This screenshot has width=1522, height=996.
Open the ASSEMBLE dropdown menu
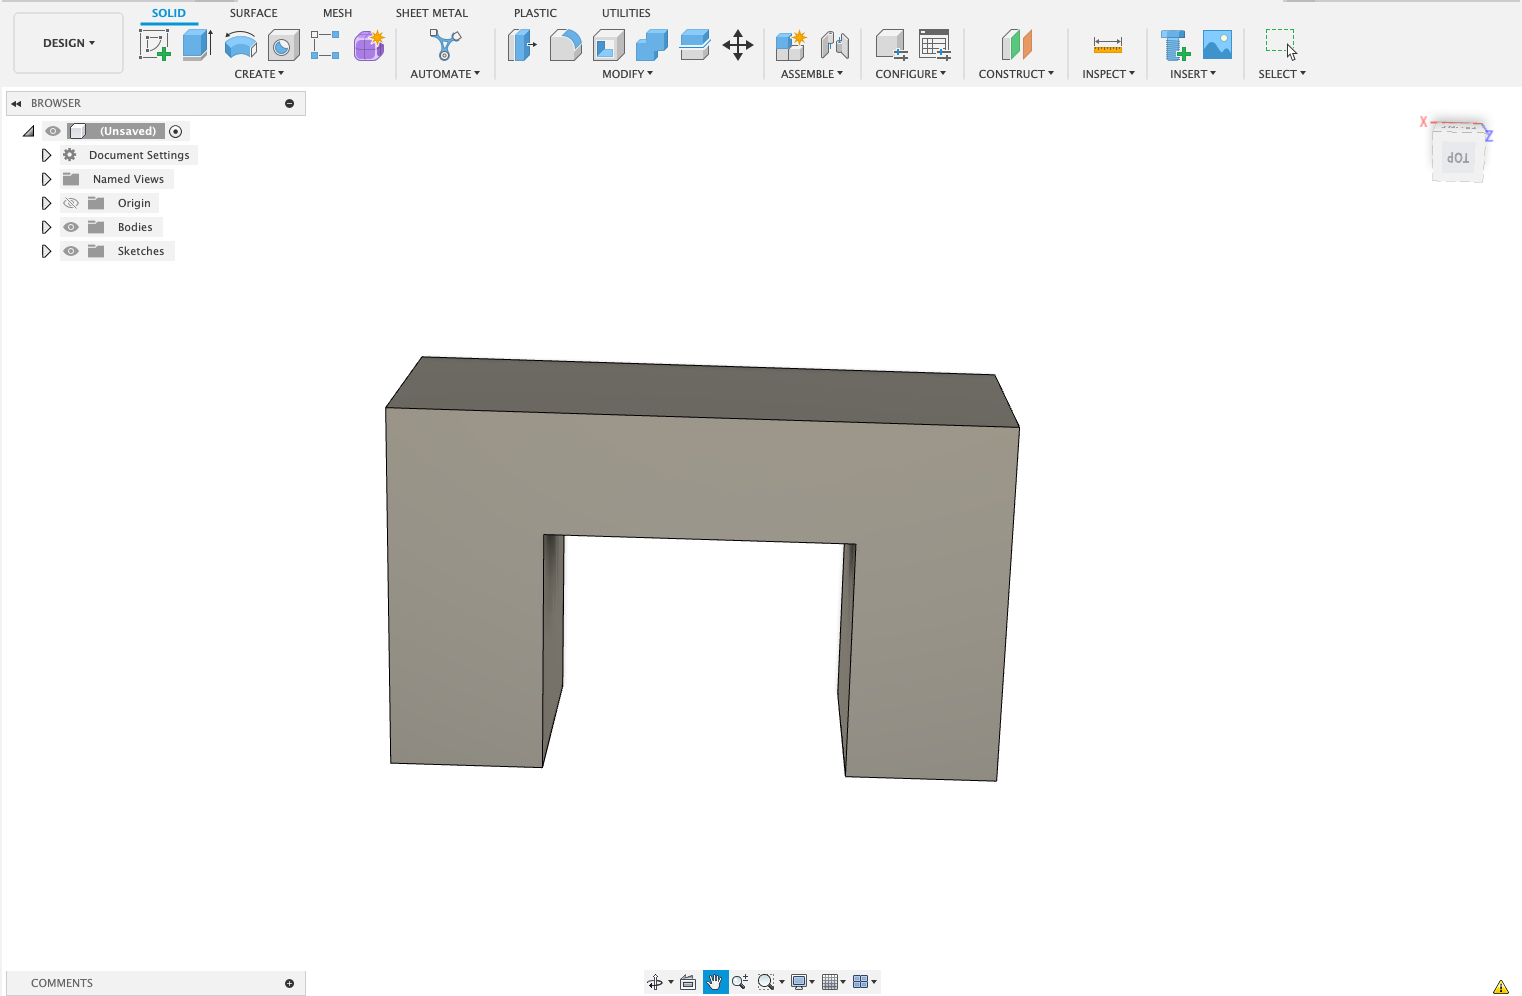(x=812, y=74)
